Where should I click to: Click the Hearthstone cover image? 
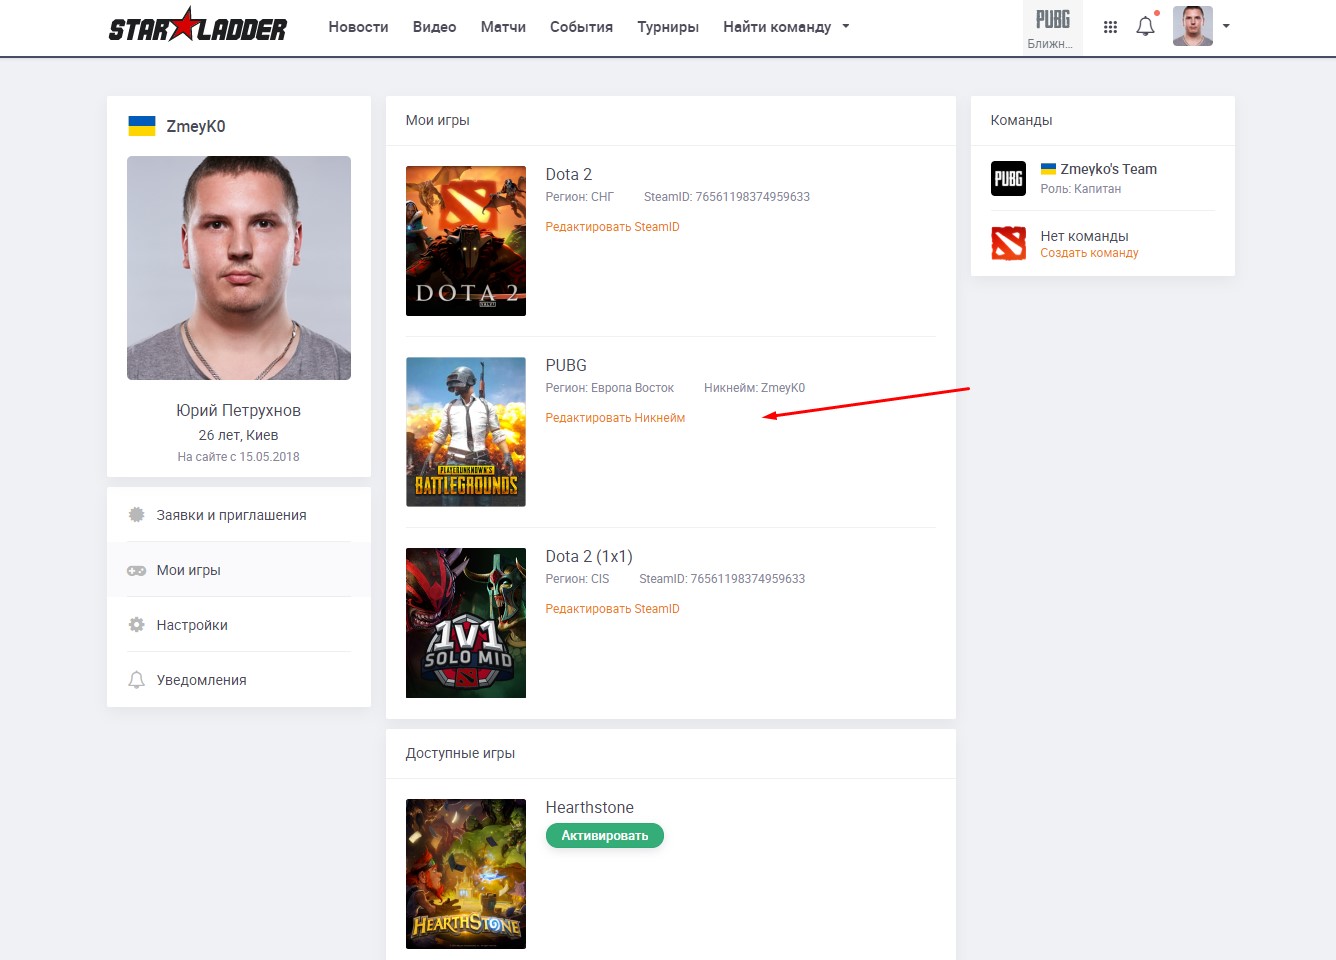[466, 874]
